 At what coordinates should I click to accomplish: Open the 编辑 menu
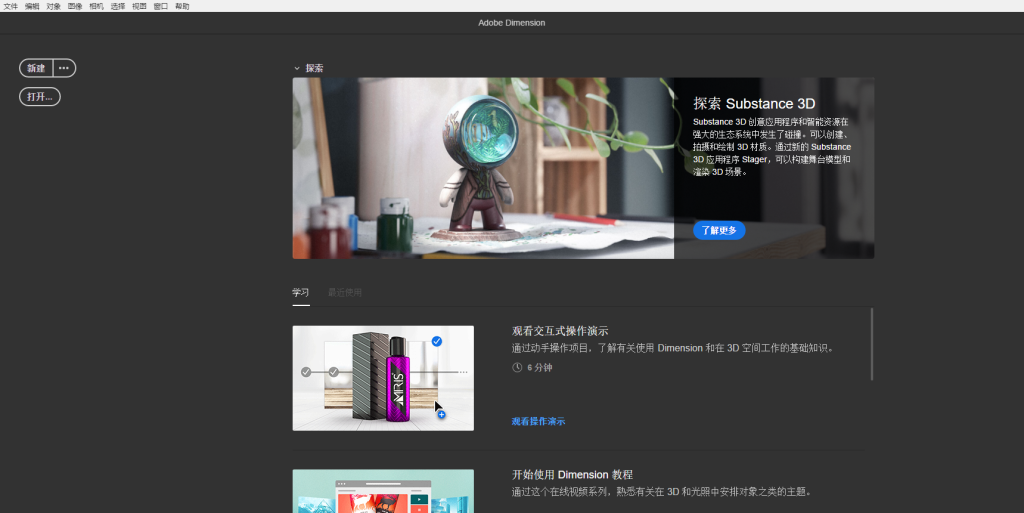pyautogui.click(x=32, y=6)
